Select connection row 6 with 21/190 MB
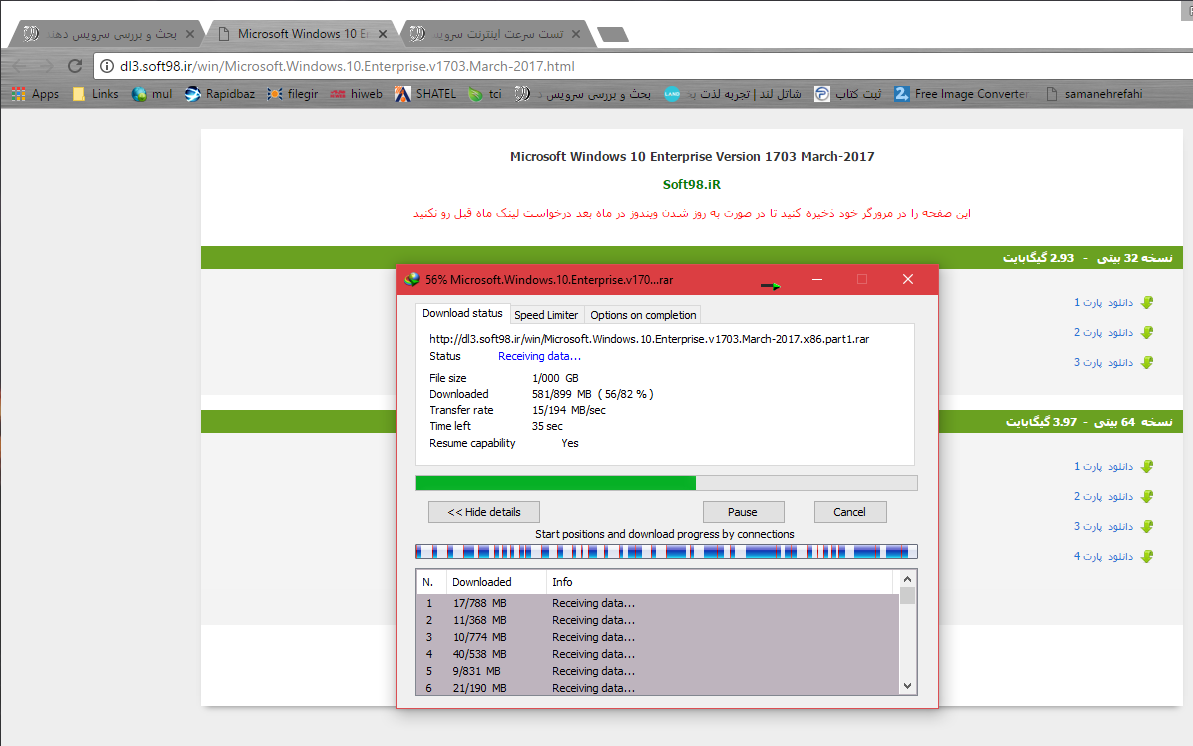The width and height of the screenshot is (1193, 746). pyautogui.click(x=657, y=688)
